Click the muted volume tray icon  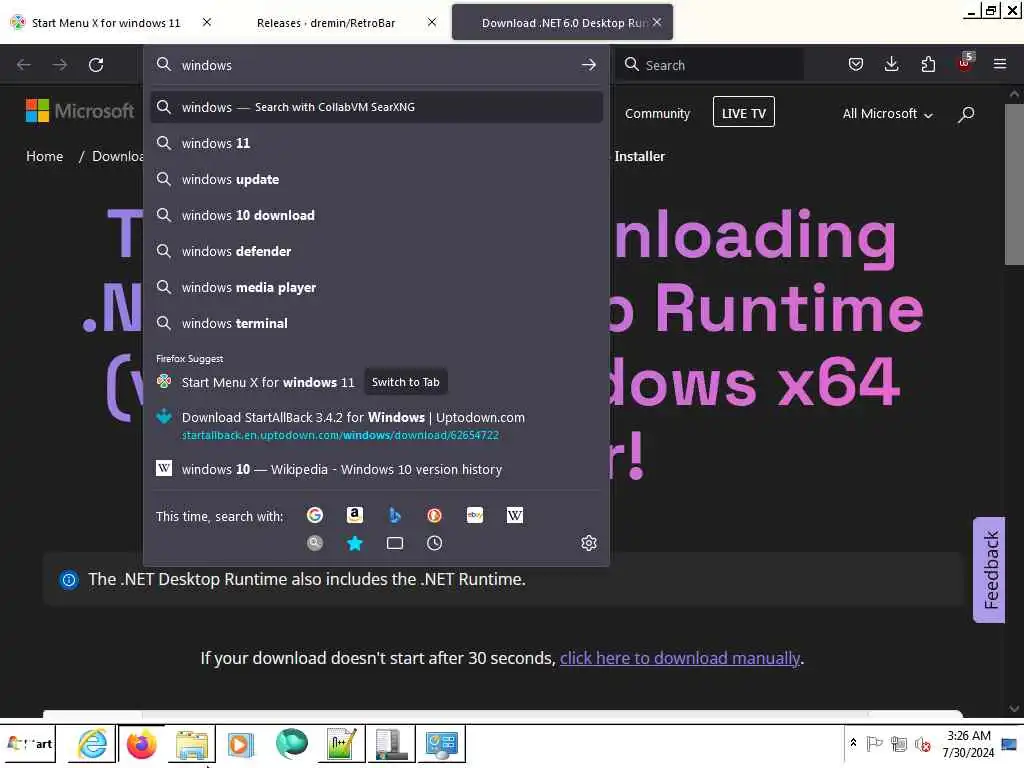coord(923,744)
